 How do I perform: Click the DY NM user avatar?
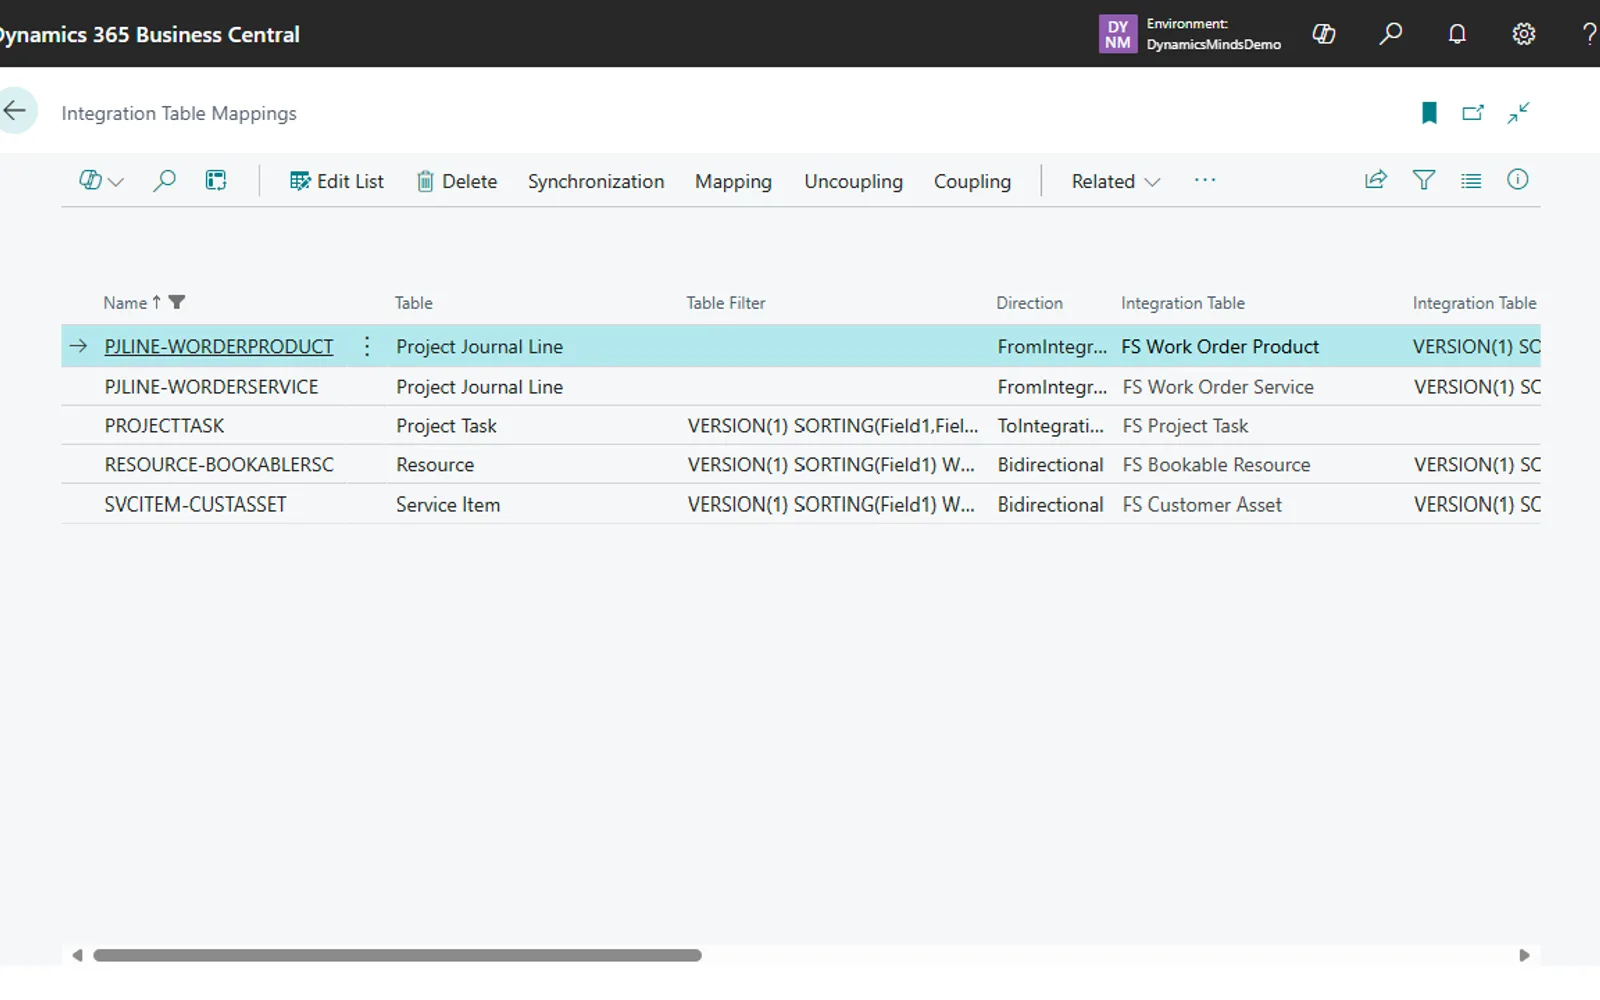[x=1118, y=34]
